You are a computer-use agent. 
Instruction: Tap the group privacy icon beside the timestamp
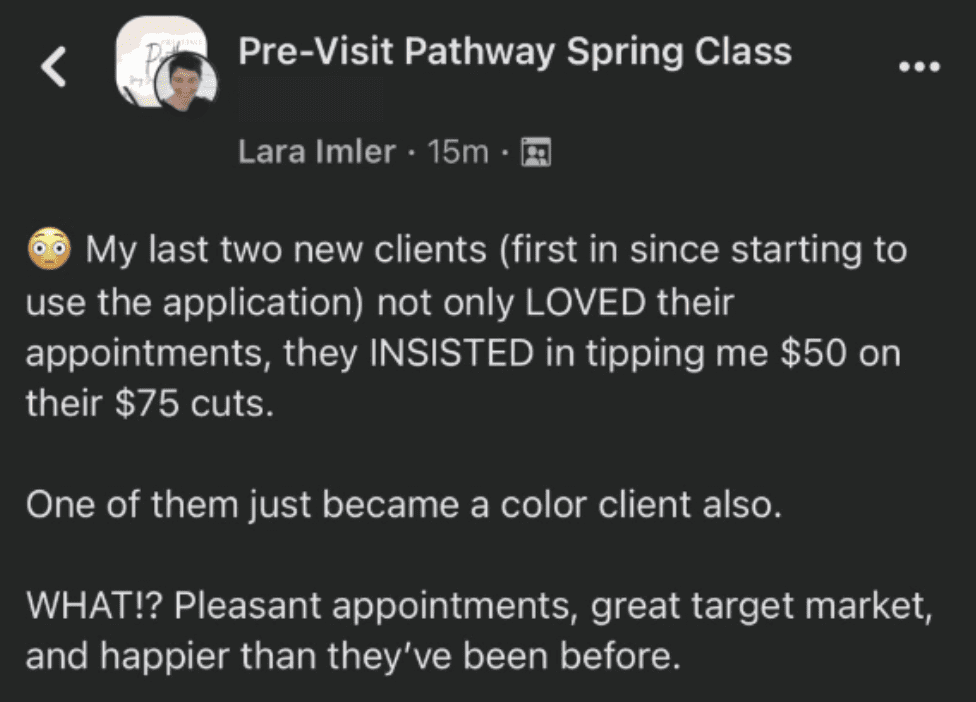pos(537,152)
